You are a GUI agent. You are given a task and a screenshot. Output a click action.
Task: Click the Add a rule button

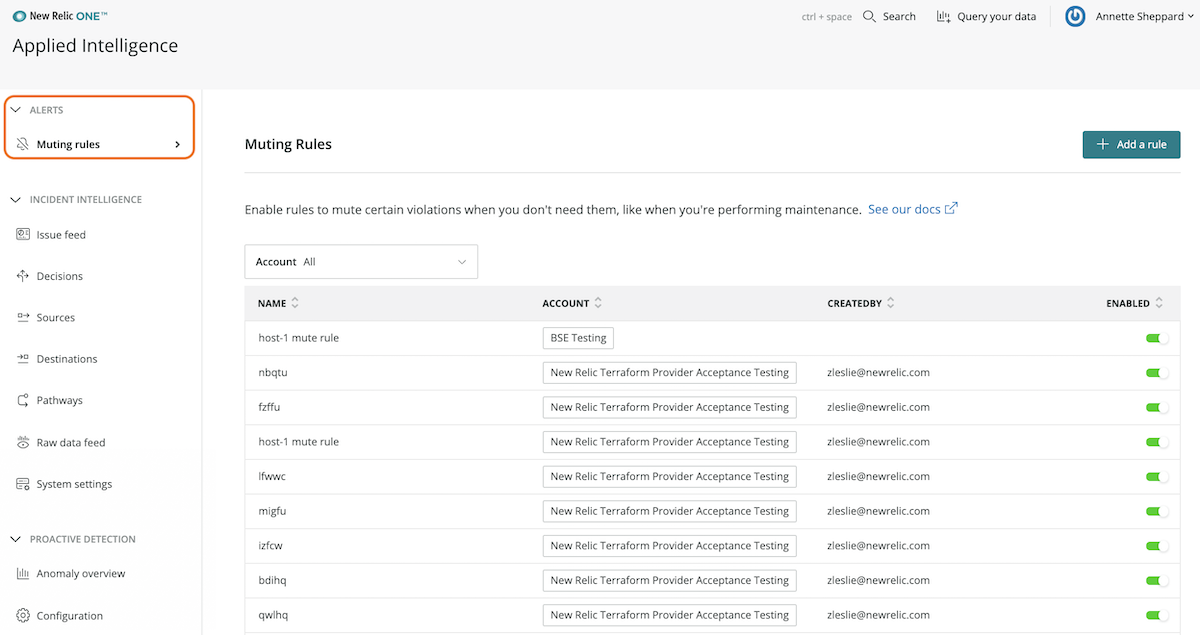click(1132, 144)
